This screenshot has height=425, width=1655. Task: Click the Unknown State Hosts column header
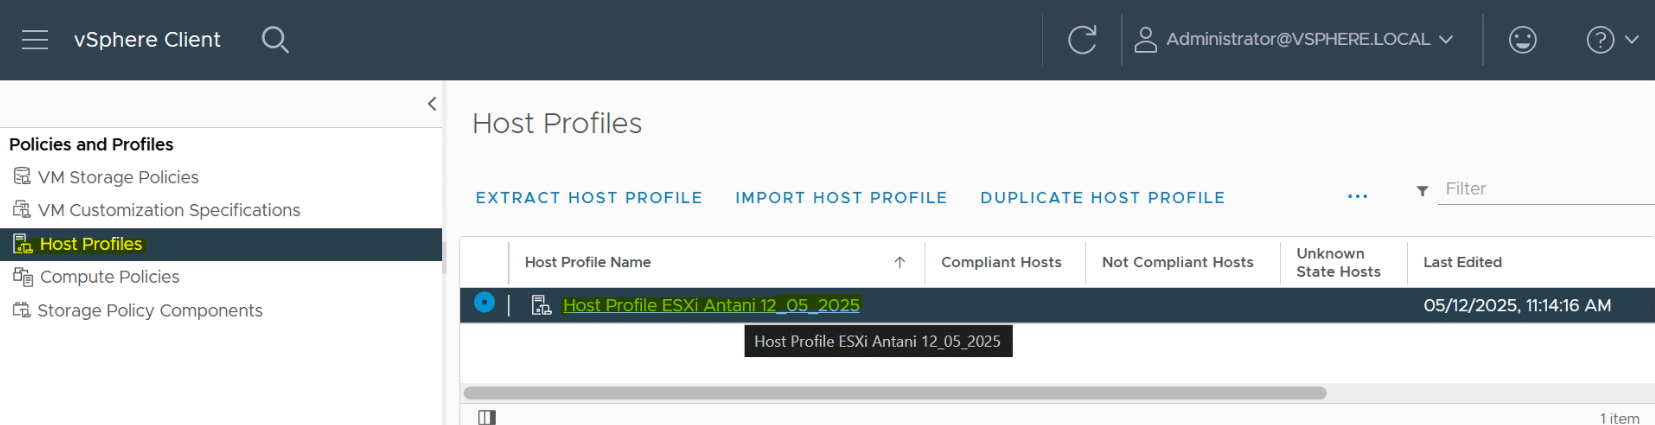pos(1338,262)
